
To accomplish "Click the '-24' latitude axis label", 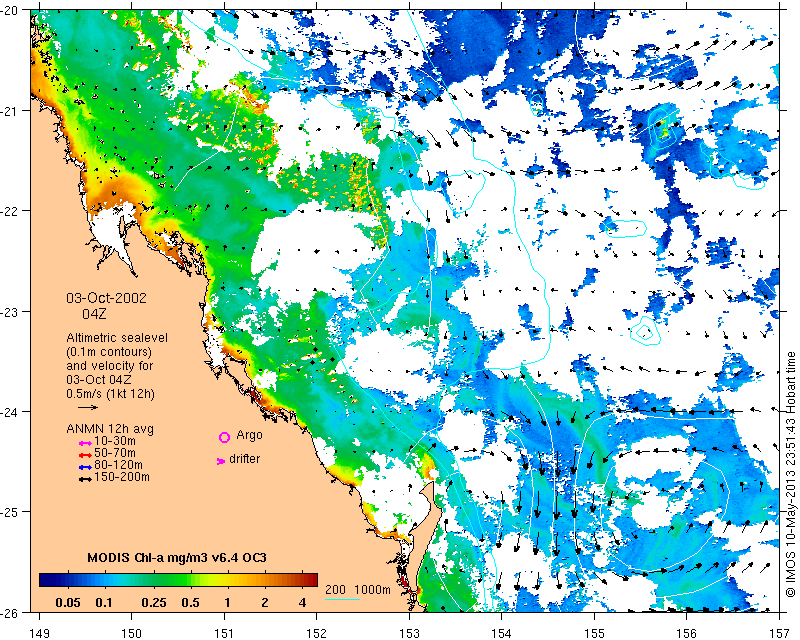I will click(8, 412).
